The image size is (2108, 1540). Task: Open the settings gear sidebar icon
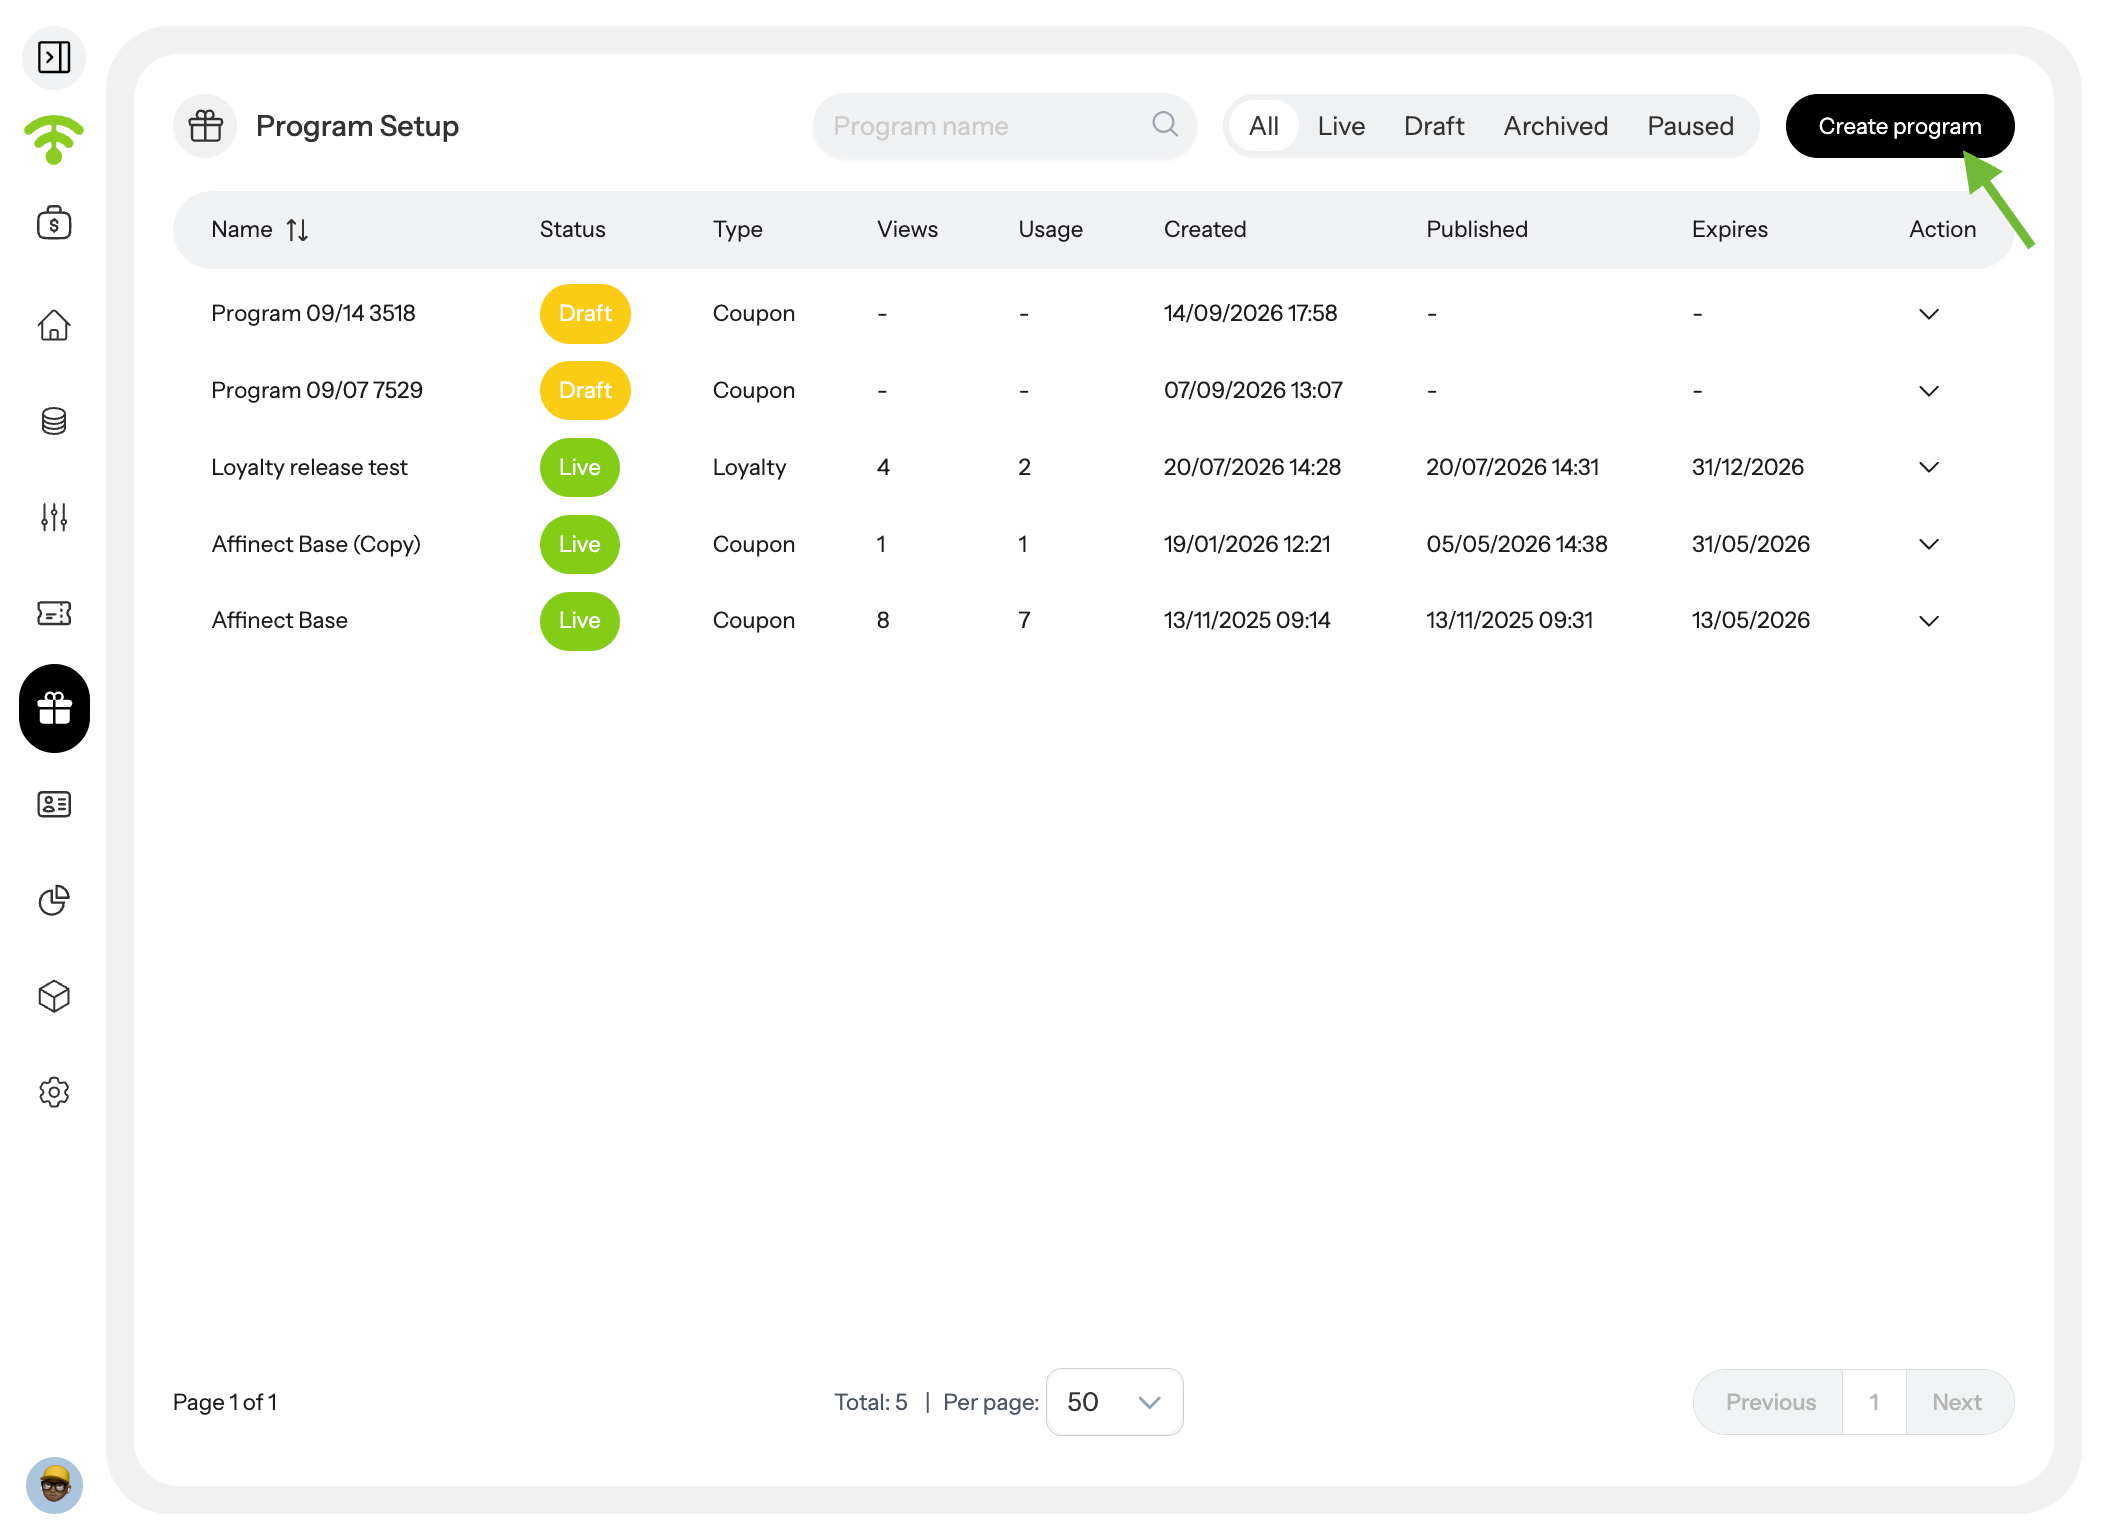coord(54,1092)
